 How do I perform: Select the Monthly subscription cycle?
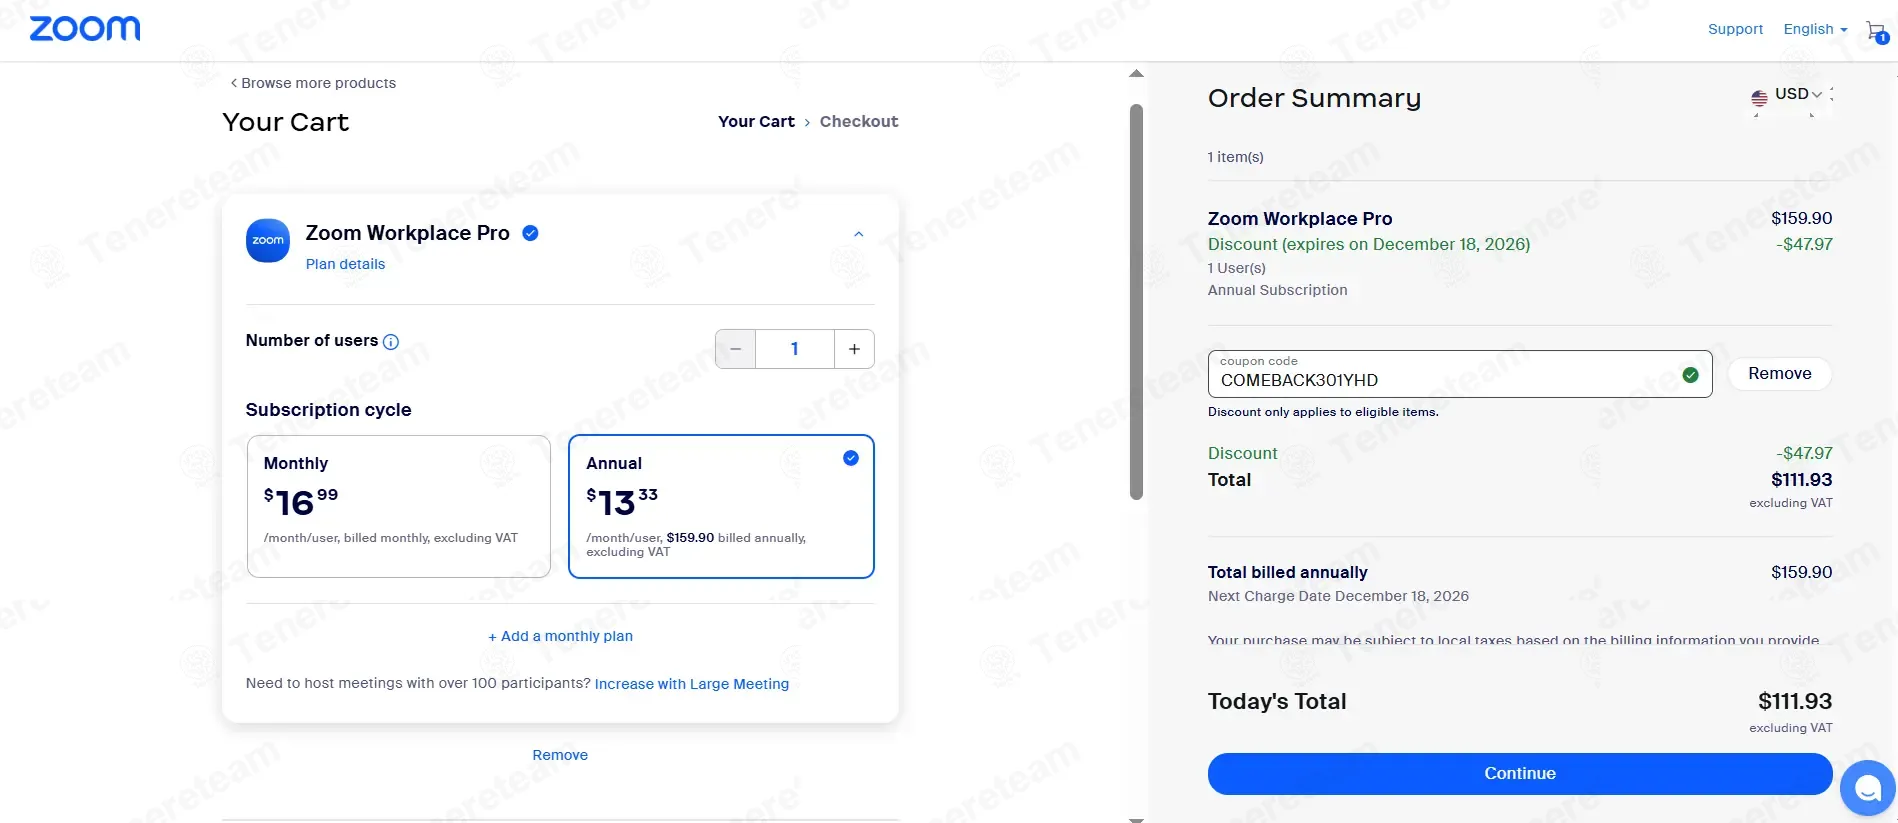click(x=398, y=506)
